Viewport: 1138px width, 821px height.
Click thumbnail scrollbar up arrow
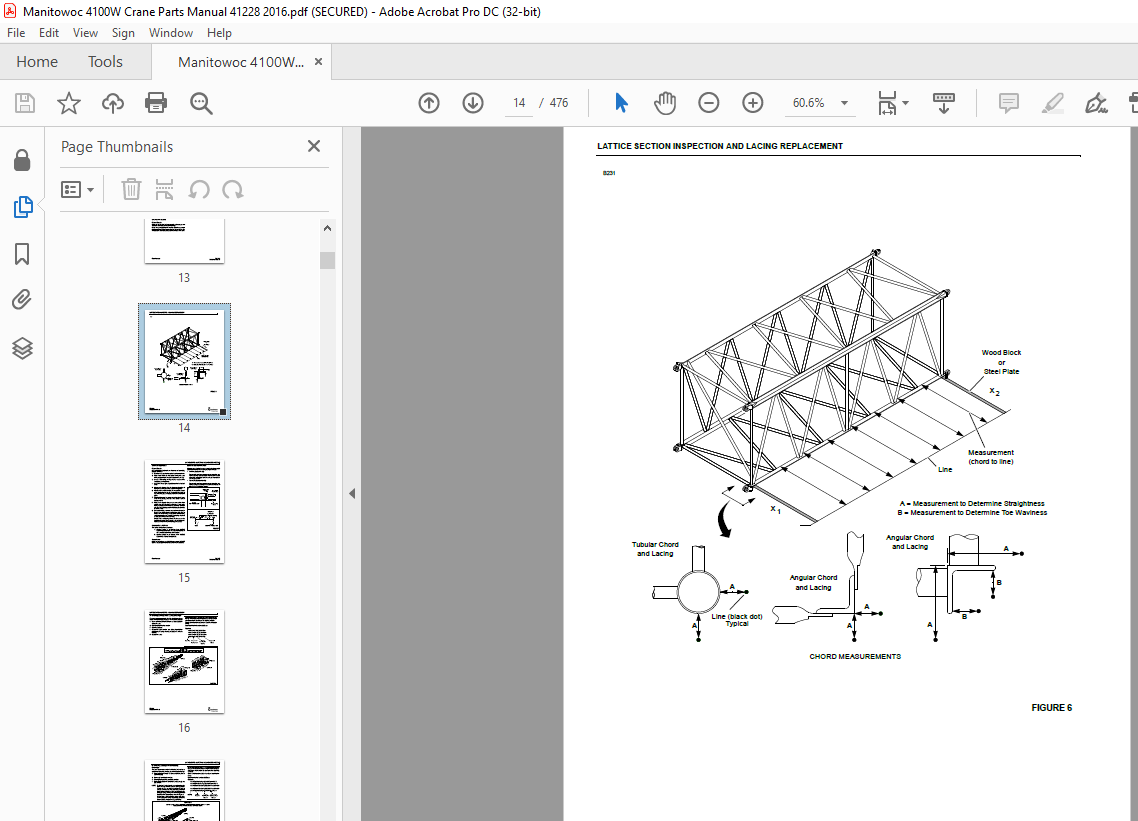[327, 228]
